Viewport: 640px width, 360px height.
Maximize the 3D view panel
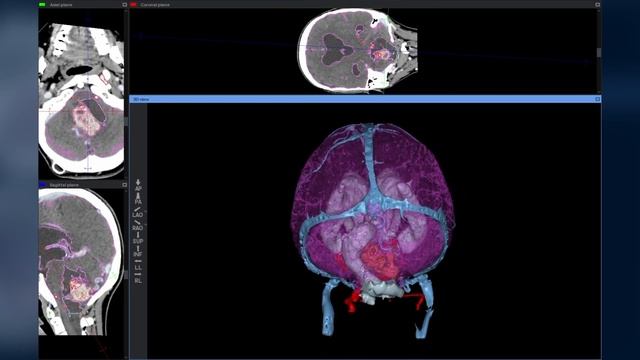pos(597,99)
